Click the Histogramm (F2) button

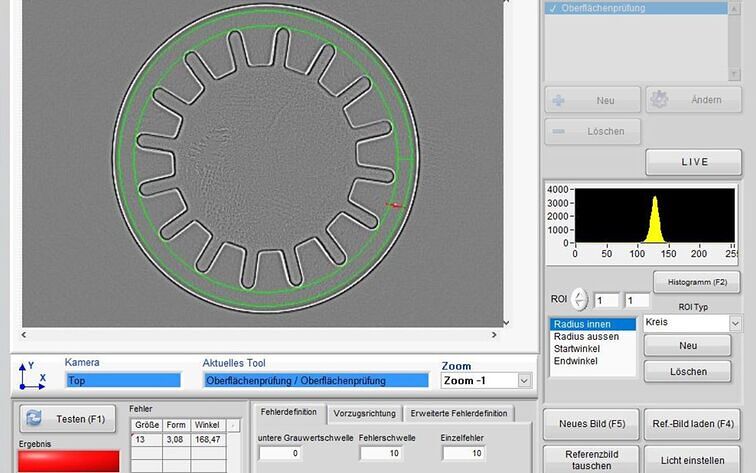click(697, 282)
